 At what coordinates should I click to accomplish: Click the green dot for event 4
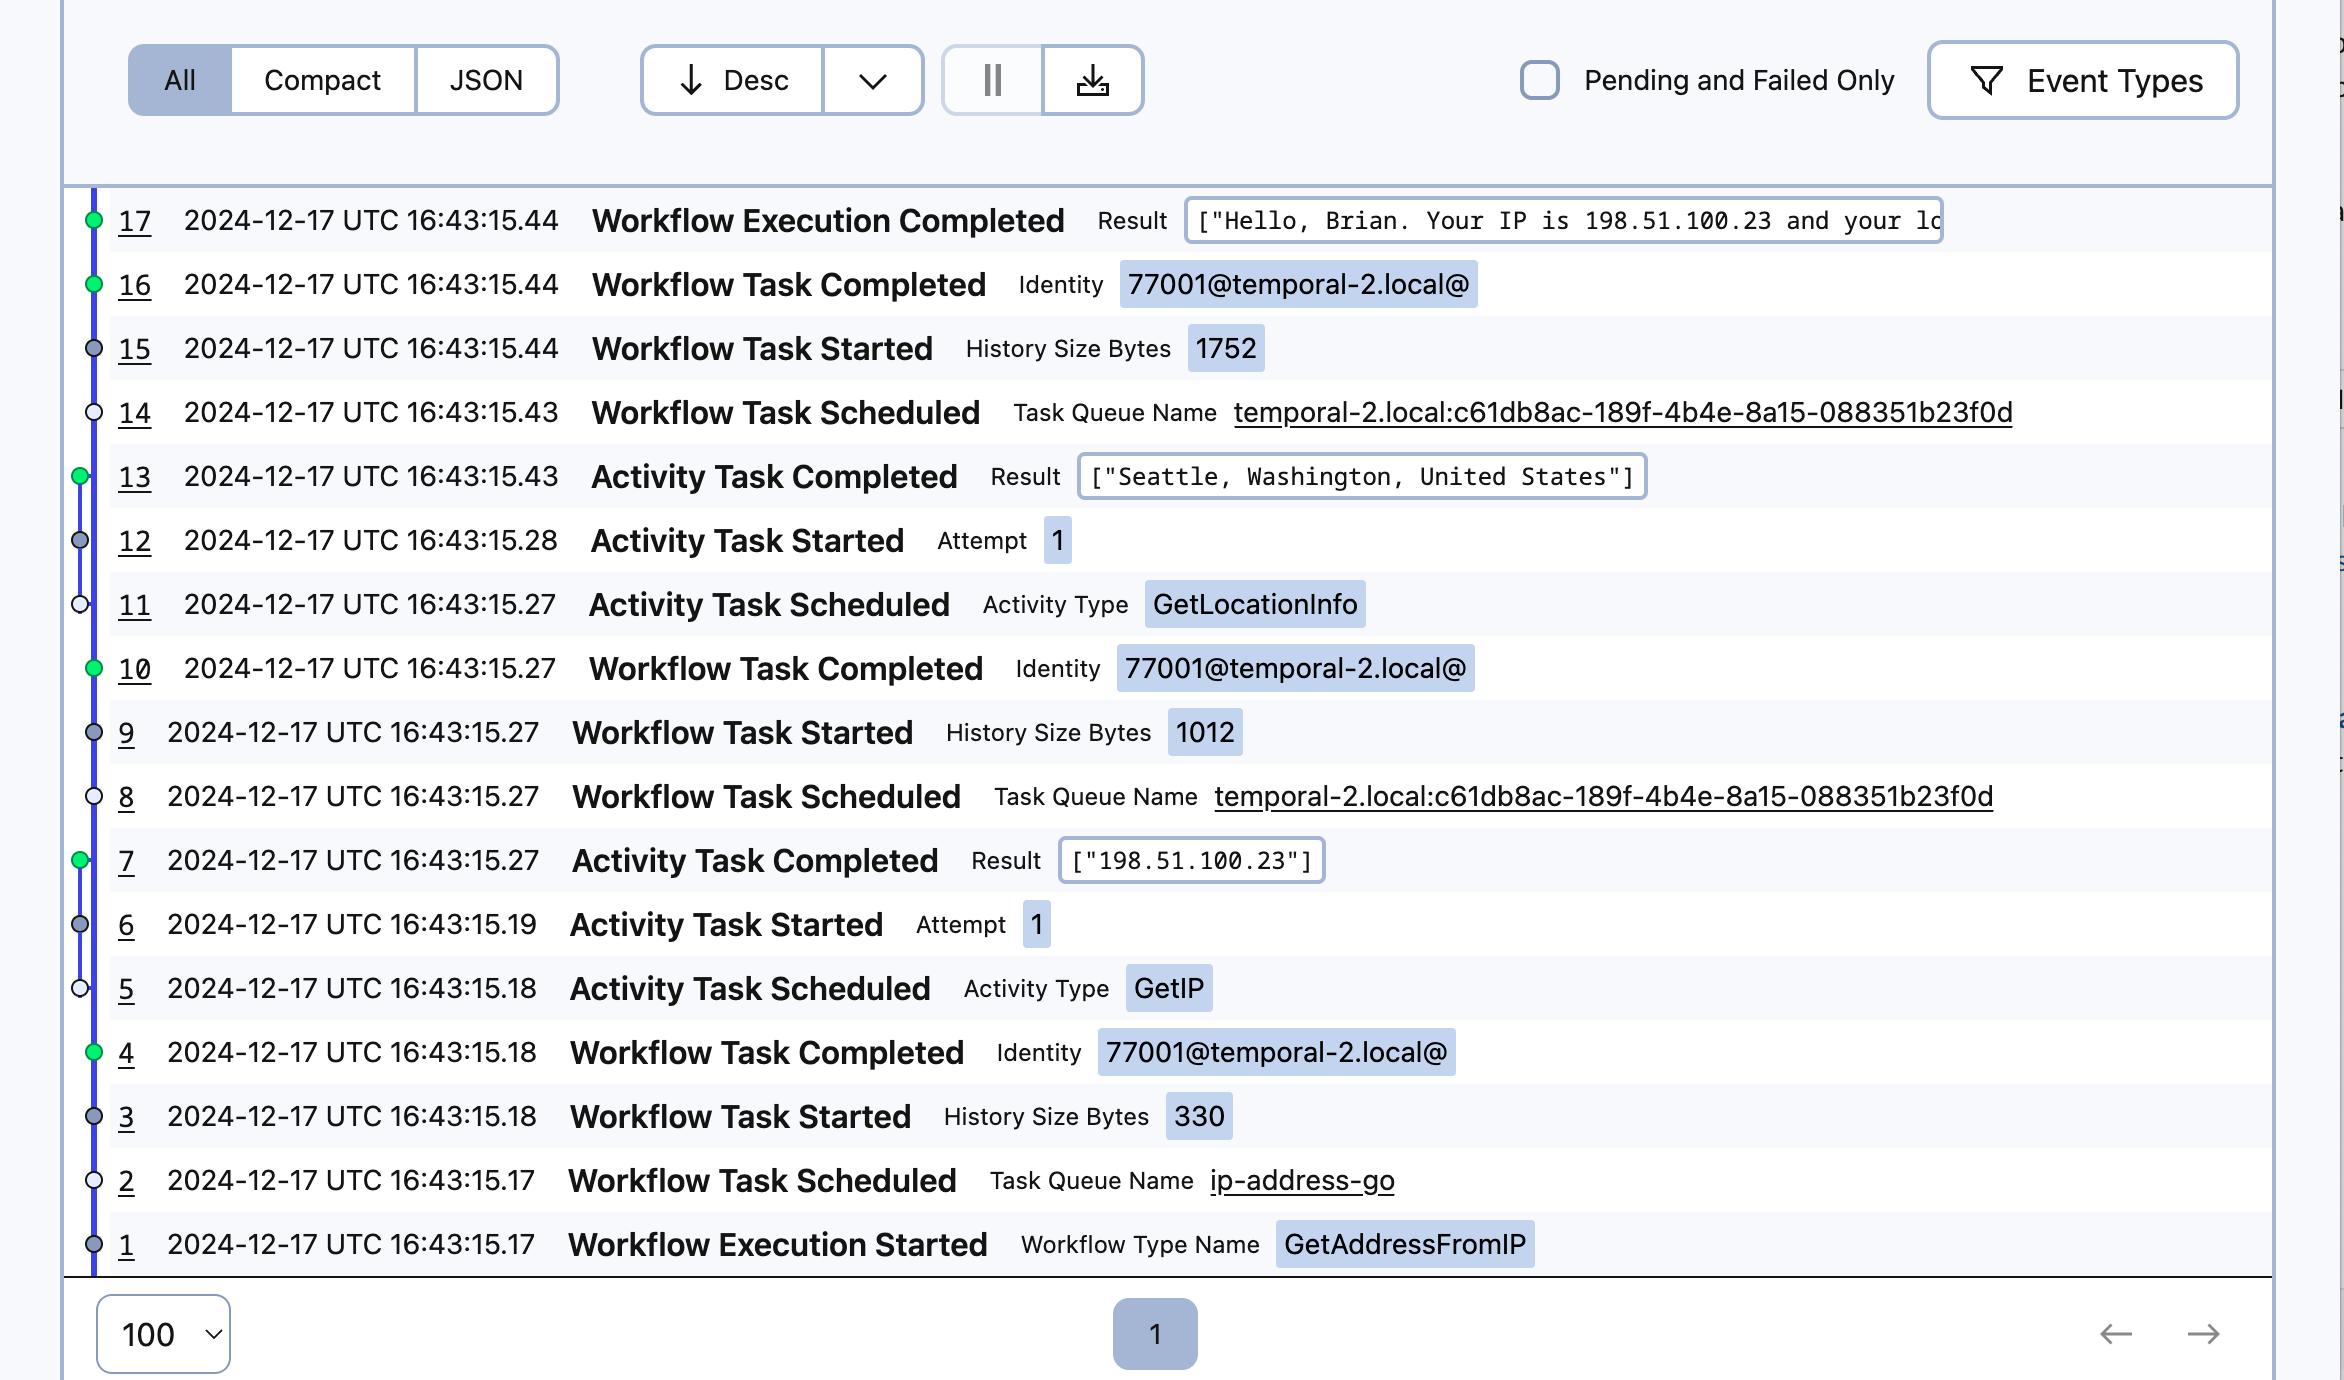(93, 1052)
